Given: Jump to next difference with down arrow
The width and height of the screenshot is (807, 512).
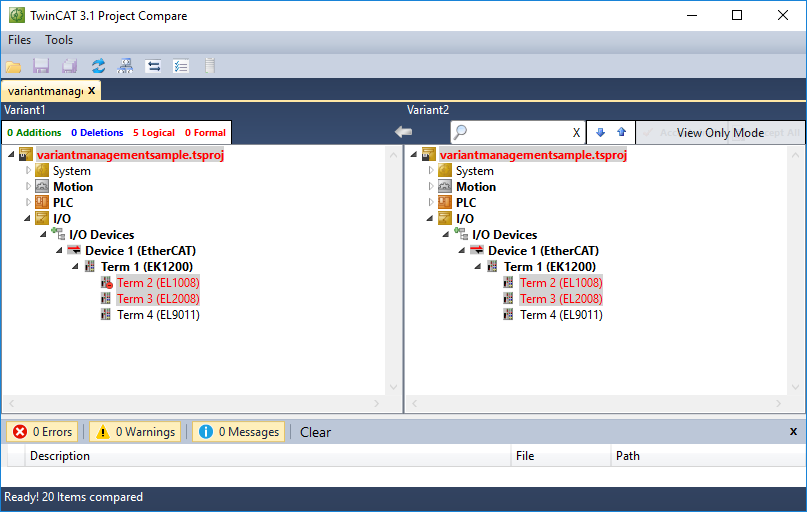Looking at the screenshot, I should (x=600, y=133).
